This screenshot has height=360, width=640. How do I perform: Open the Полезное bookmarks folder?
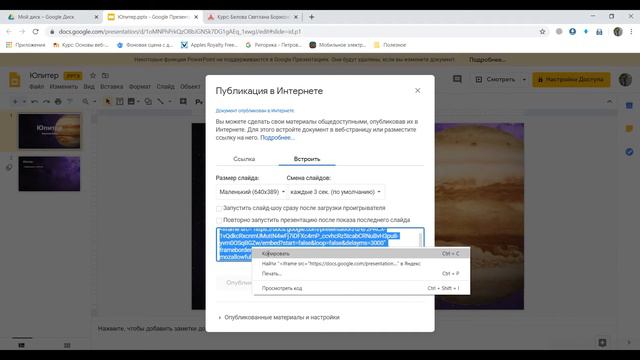pos(390,45)
